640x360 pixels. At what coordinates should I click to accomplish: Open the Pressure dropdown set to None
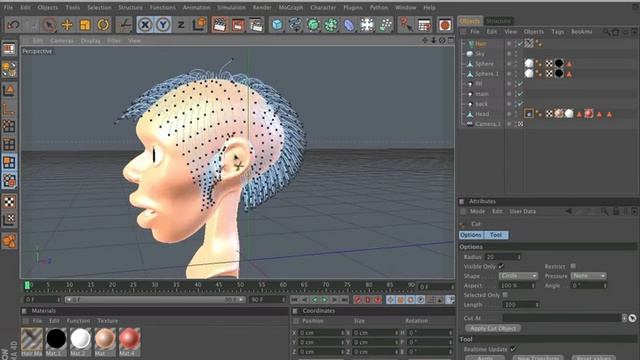click(x=589, y=276)
